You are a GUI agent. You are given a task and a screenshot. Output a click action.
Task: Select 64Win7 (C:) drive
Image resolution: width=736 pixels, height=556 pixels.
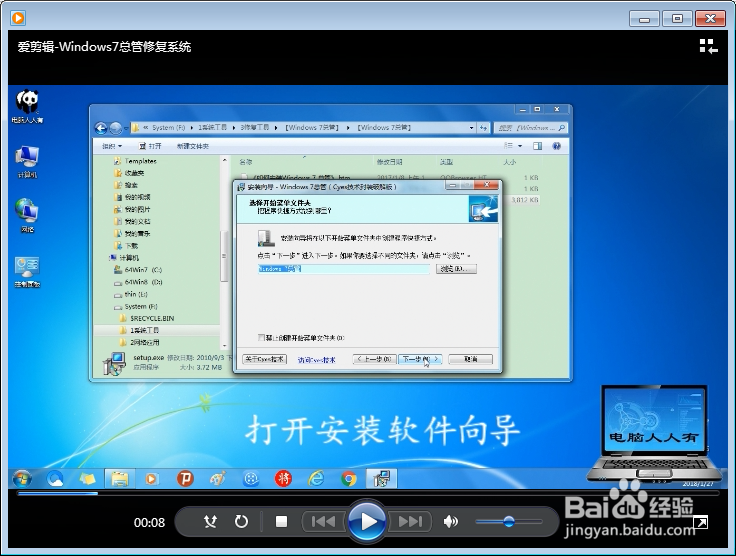(x=138, y=270)
